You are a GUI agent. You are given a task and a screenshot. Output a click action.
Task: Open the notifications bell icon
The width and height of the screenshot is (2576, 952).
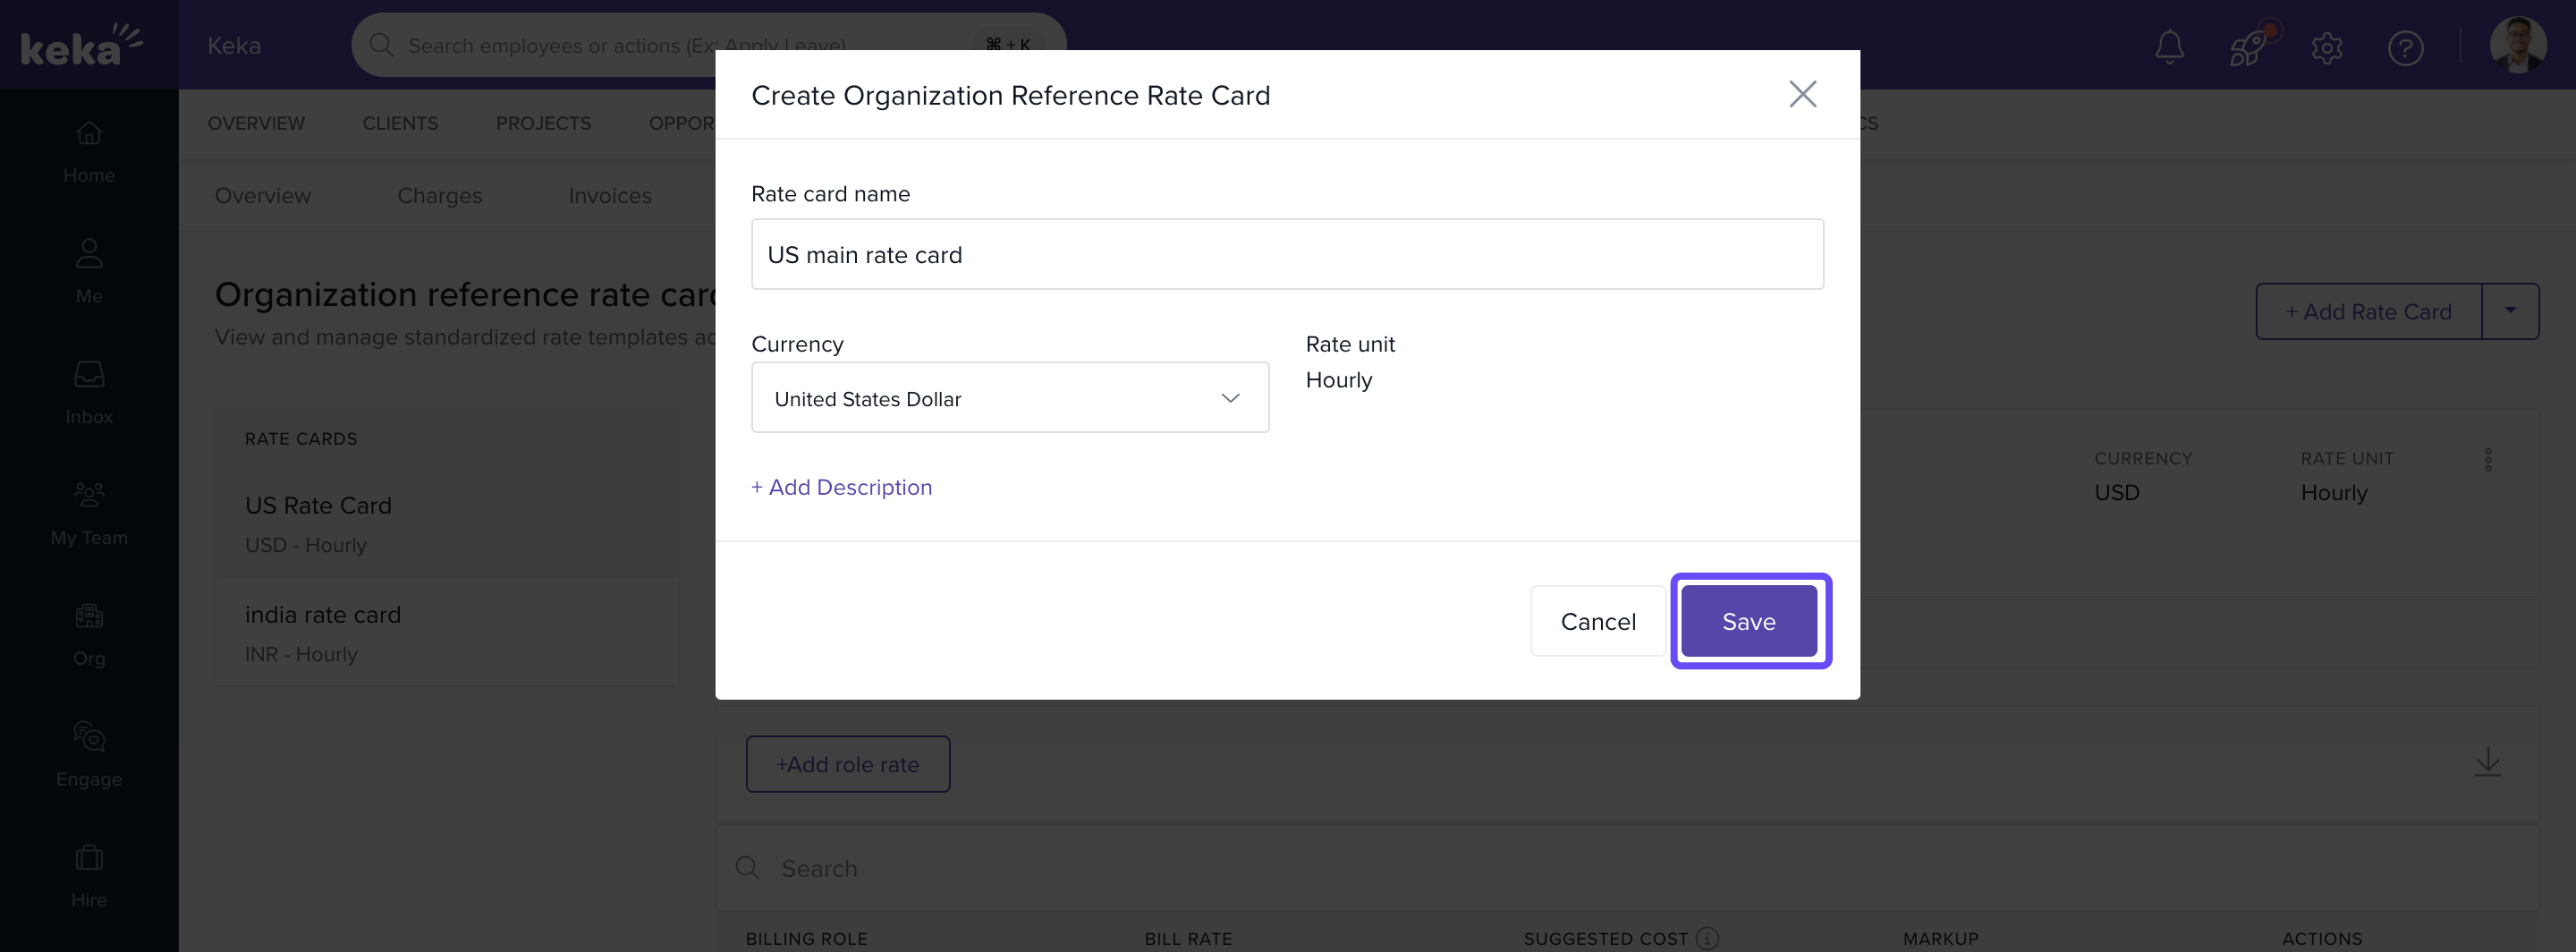(2168, 47)
